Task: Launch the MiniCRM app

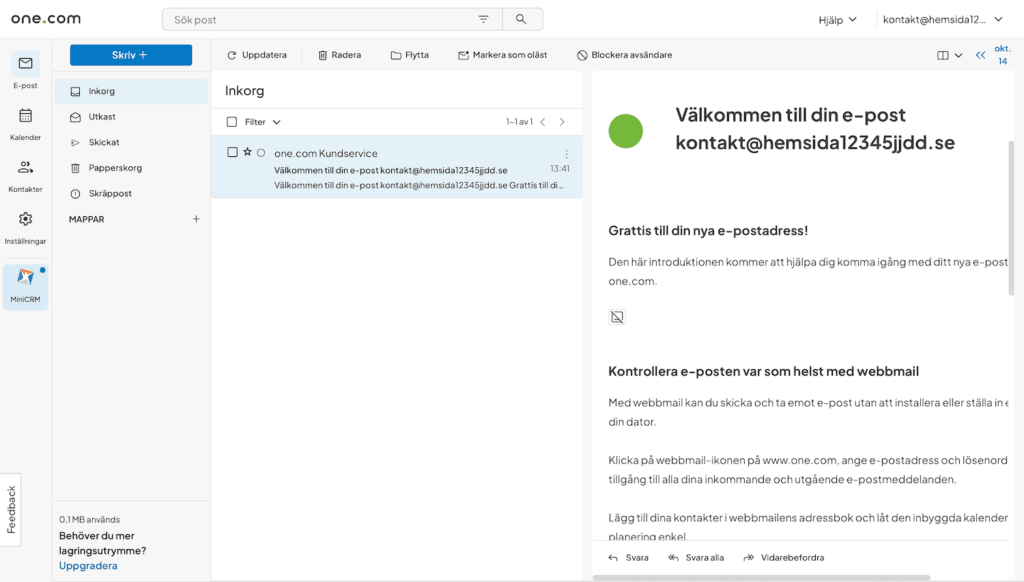Action: pyautogui.click(x=25, y=286)
